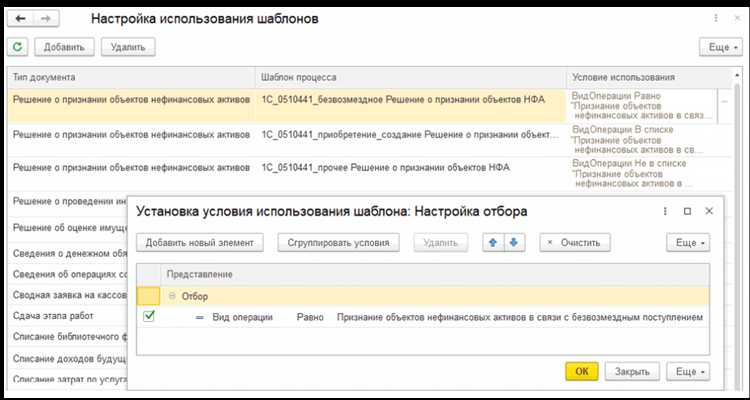Click the Представление column header
750x400 pixels.
(435, 274)
